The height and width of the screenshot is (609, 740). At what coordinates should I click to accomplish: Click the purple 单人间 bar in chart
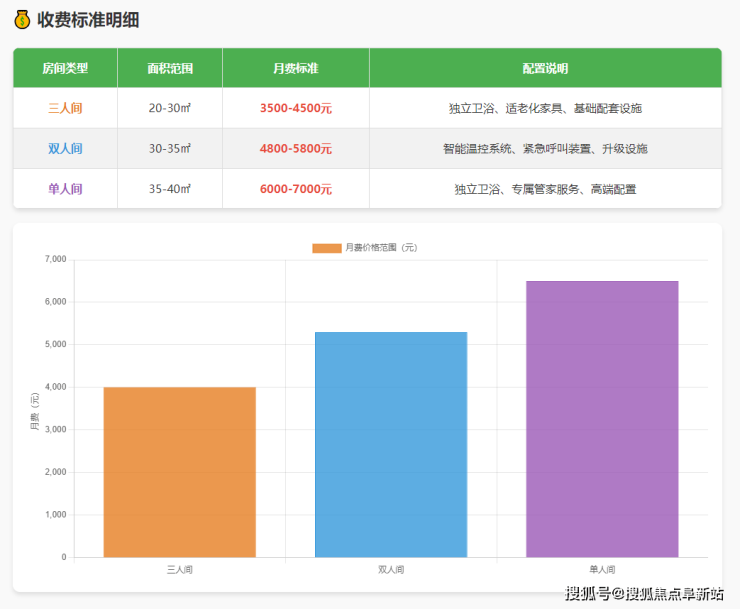pyautogui.click(x=602, y=418)
